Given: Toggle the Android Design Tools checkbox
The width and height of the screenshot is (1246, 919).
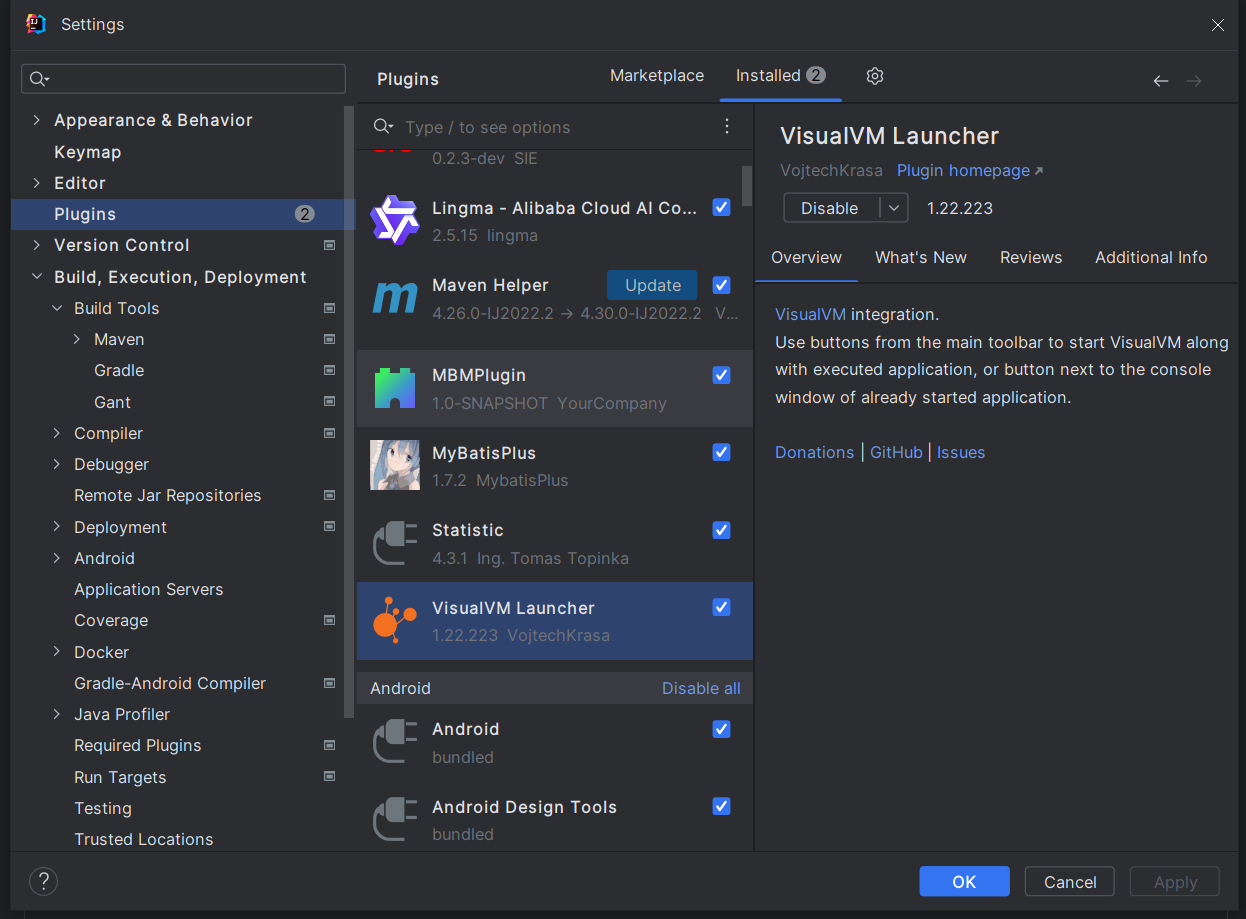Looking at the screenshot, I should coord(721,806).
